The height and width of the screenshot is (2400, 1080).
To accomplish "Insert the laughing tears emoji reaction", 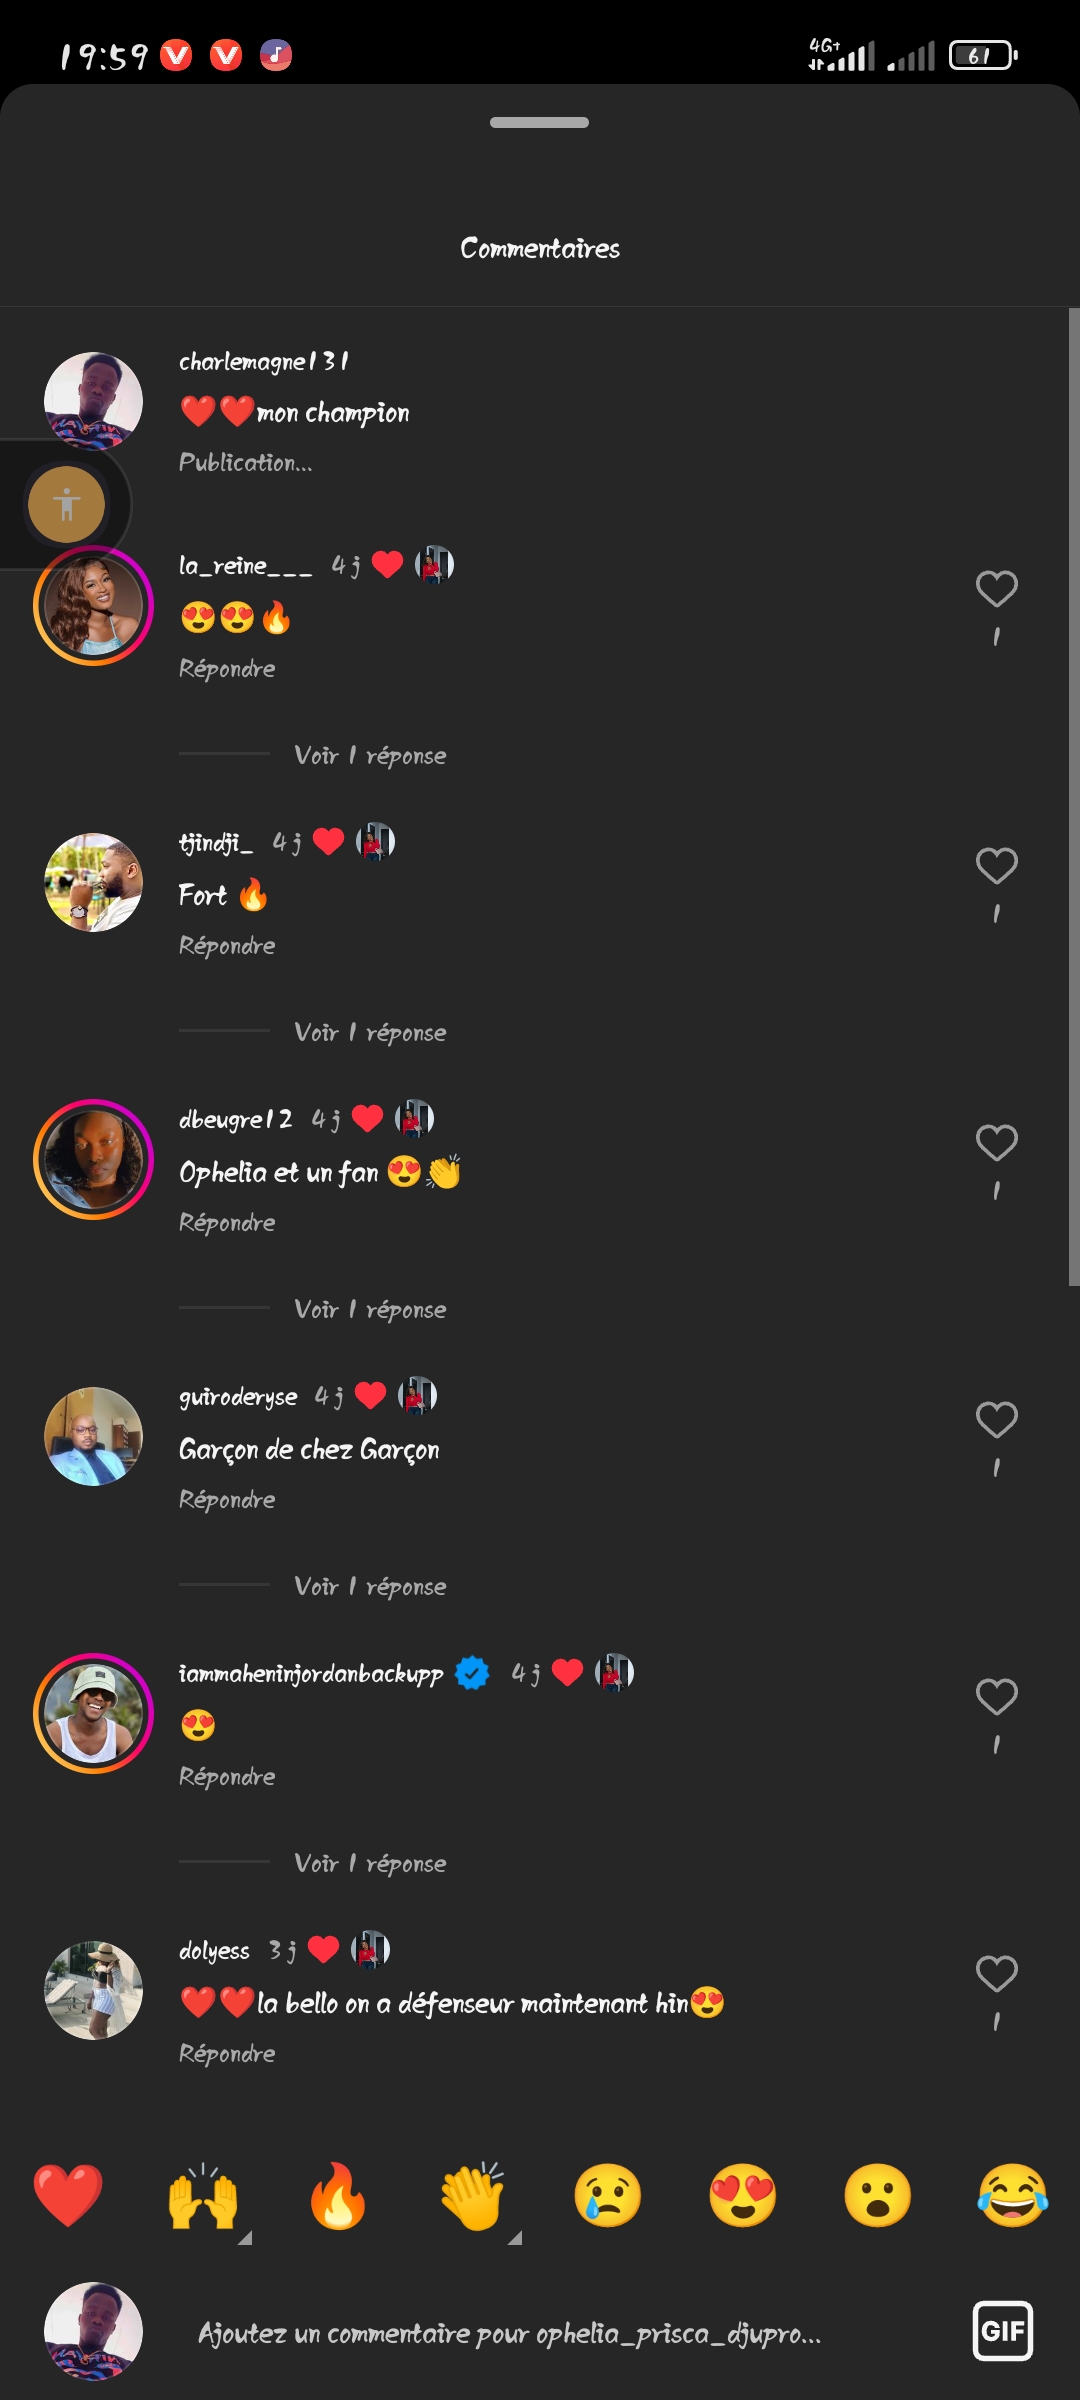I will click(x=1012, y=2195).
